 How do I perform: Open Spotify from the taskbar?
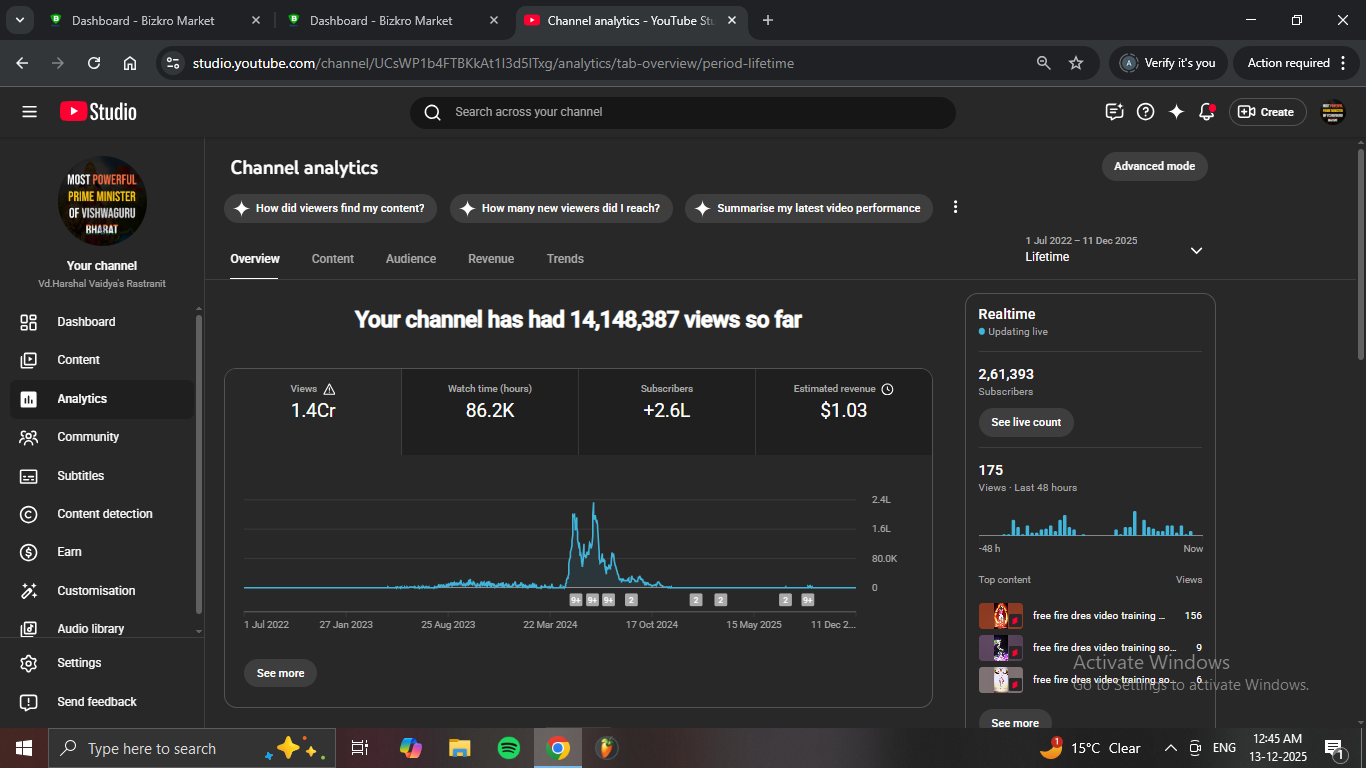(x=508, y=748)
